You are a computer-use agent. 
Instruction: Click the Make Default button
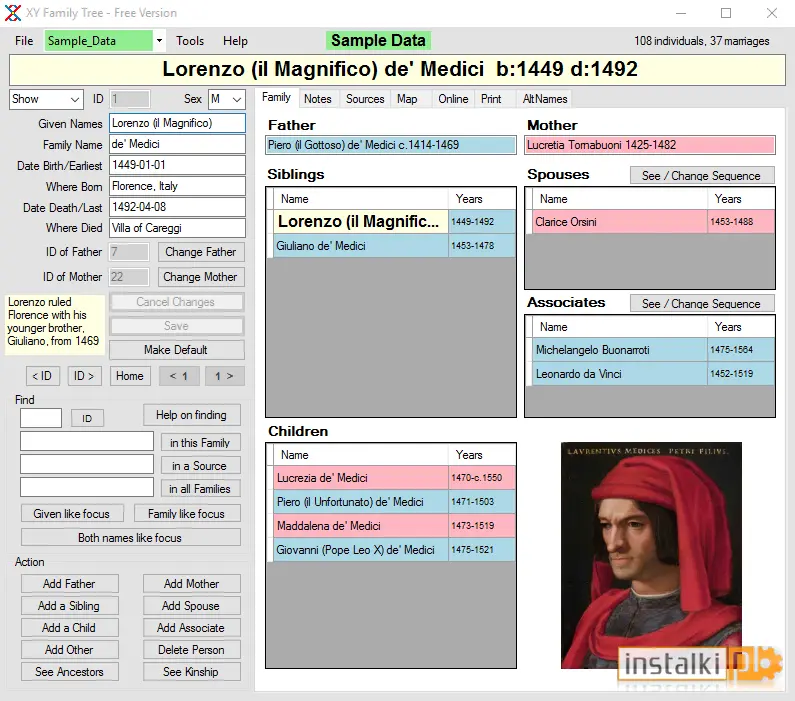pyautogui.click(x=176, y=350)
